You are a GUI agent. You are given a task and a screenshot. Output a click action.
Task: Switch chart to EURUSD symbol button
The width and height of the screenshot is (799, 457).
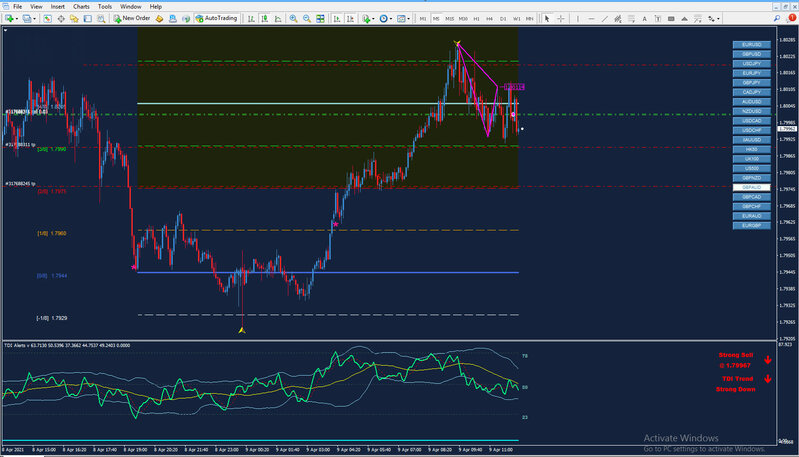click(752, 45)
